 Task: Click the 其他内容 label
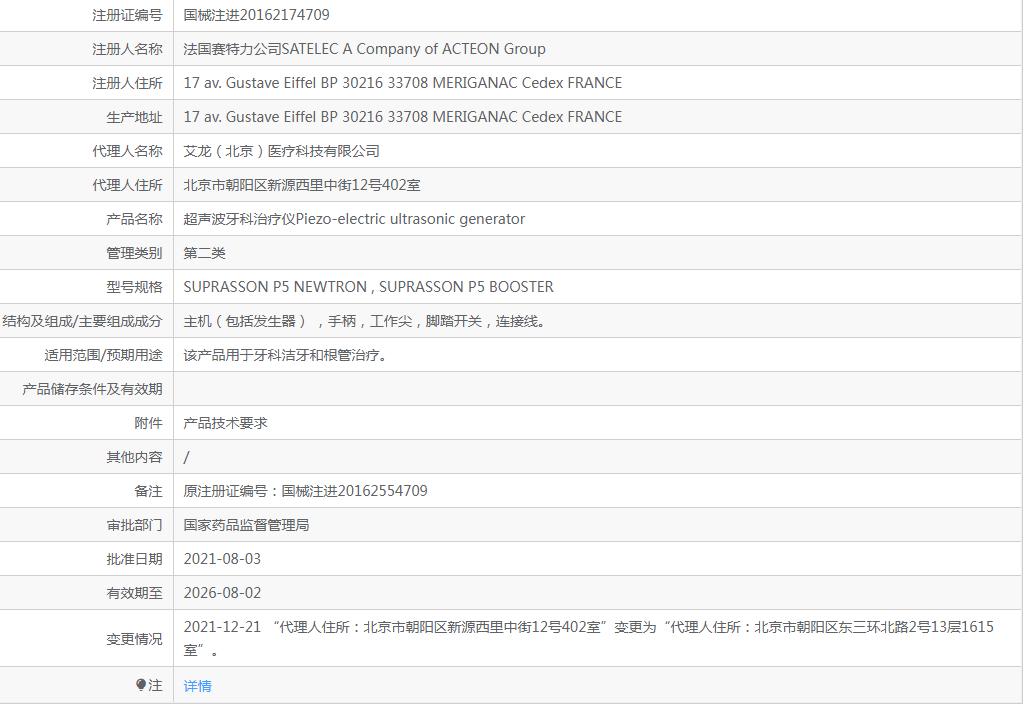click(134, 457)
